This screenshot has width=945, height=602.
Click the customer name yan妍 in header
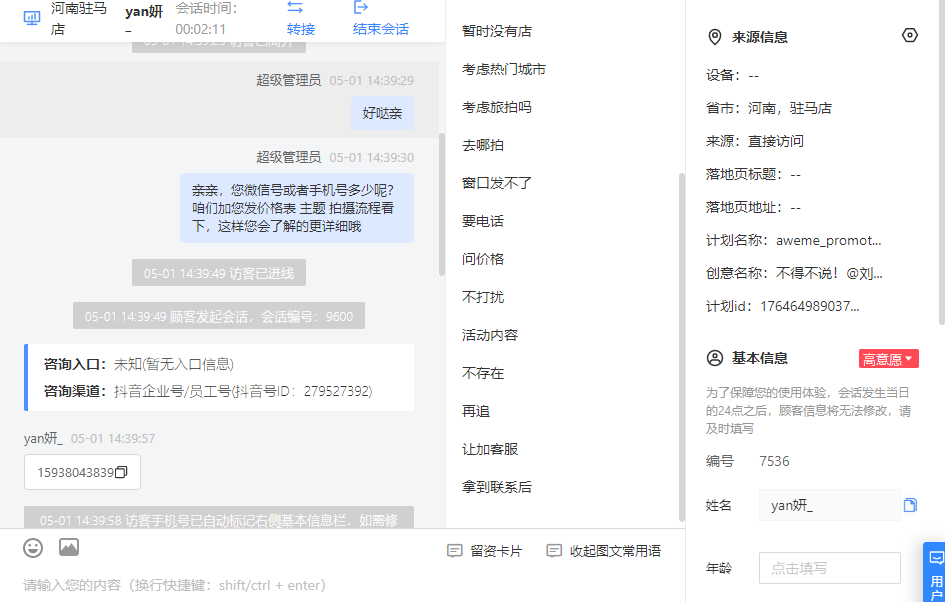(144, 11)
